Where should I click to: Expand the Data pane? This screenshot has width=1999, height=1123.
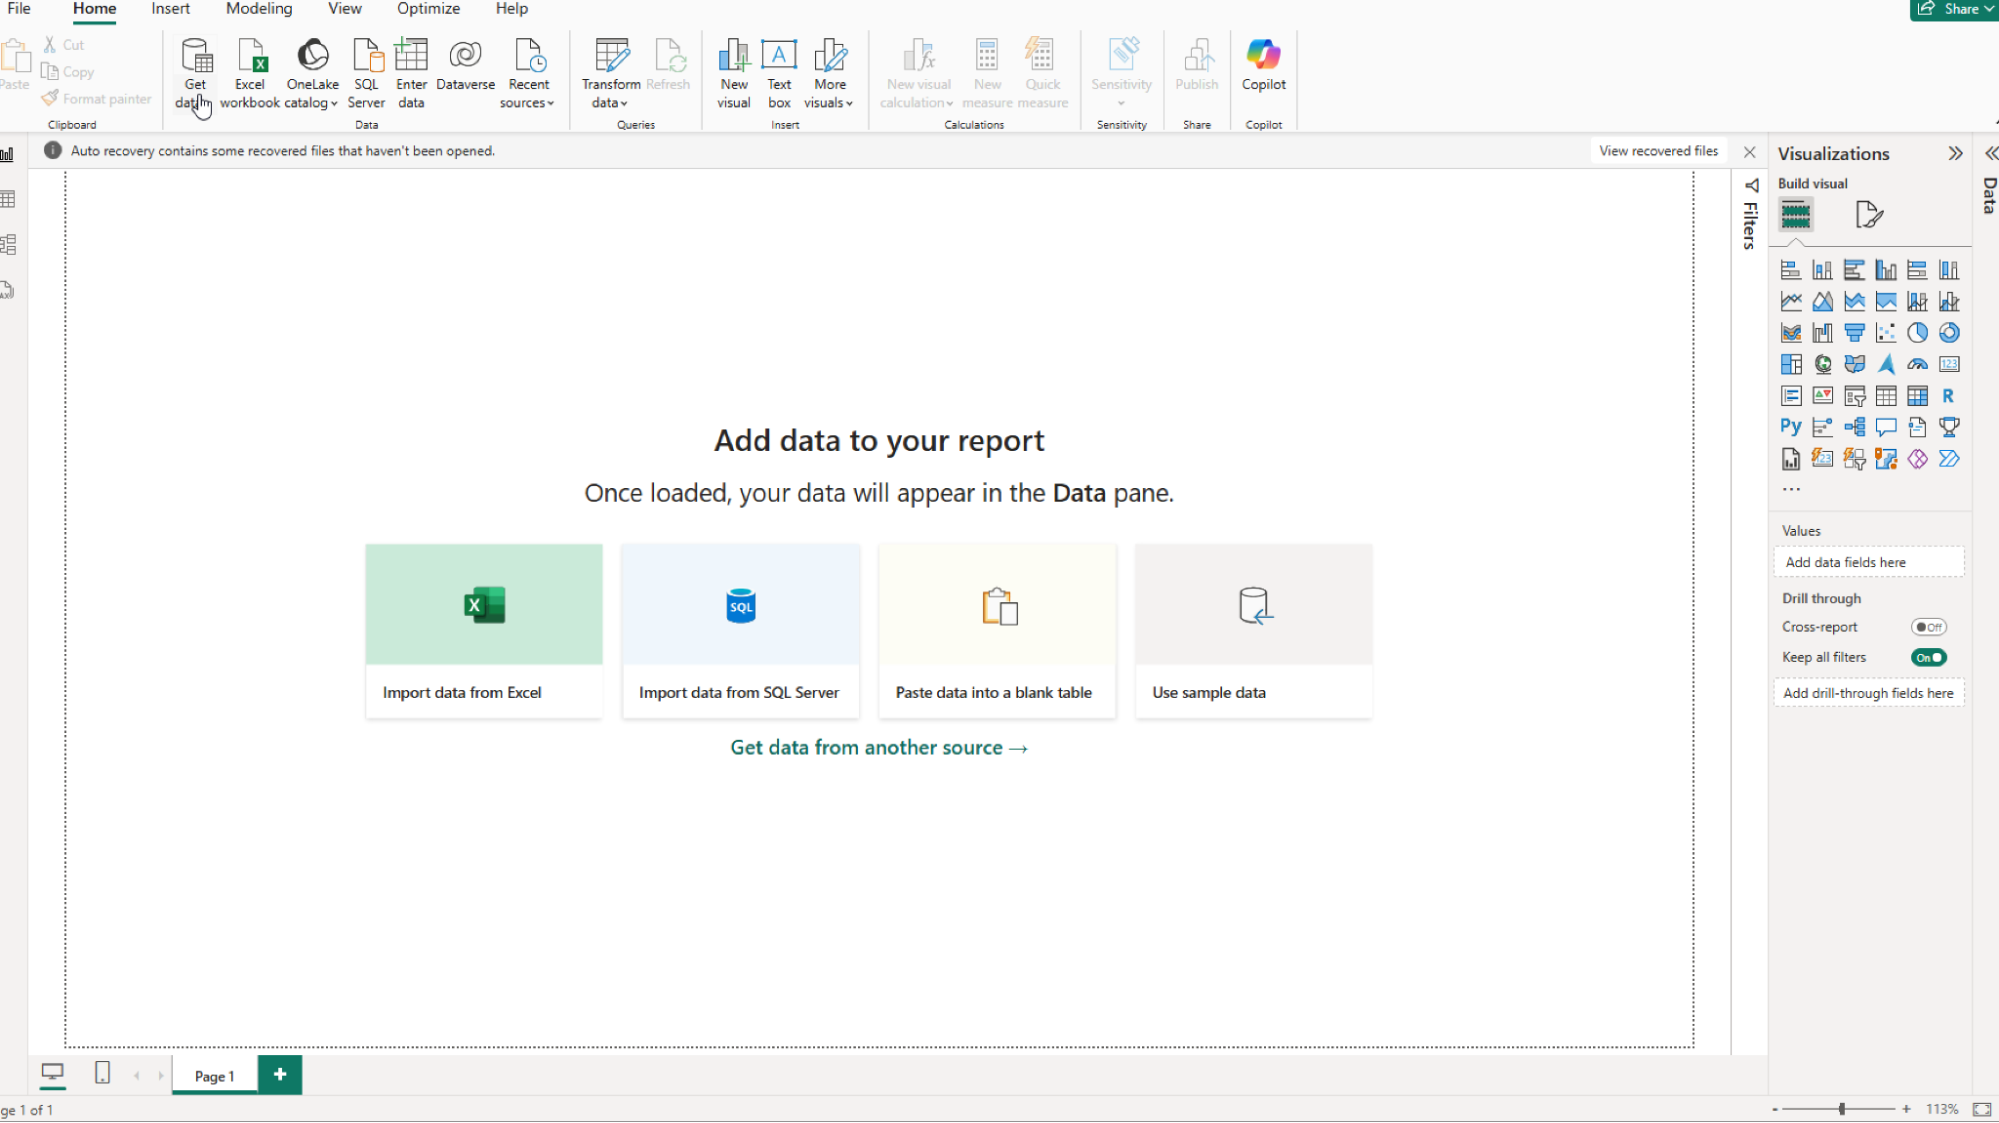(x=1990, y=153)
